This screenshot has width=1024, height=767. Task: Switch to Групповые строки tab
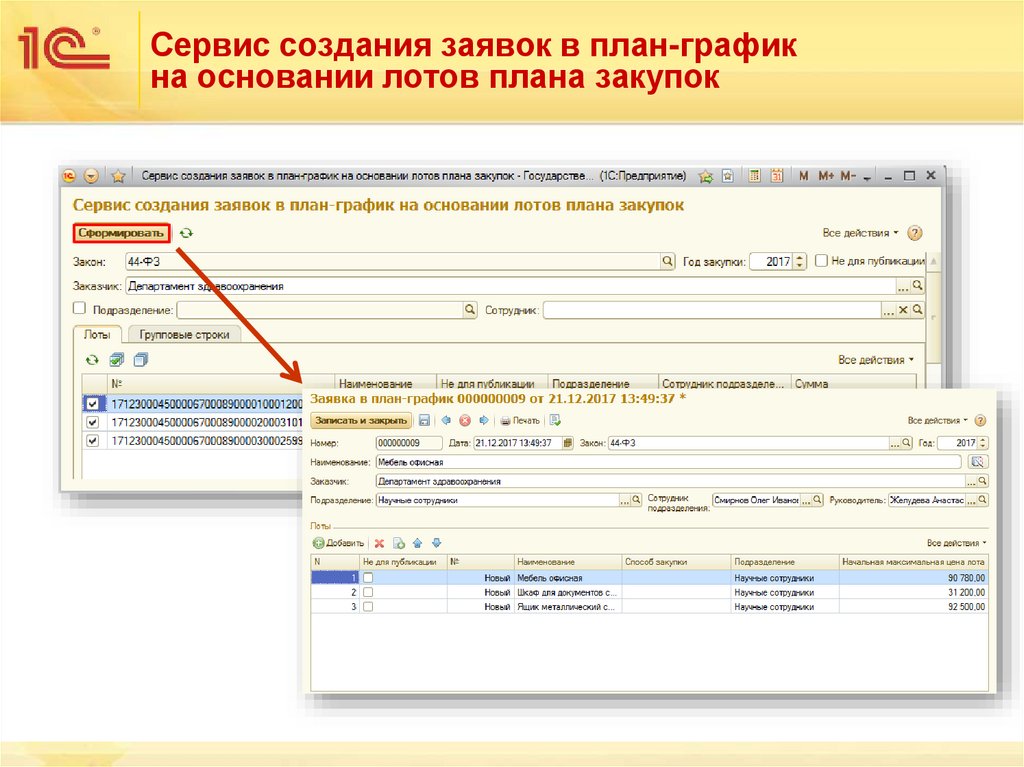[x=184, y=335]
